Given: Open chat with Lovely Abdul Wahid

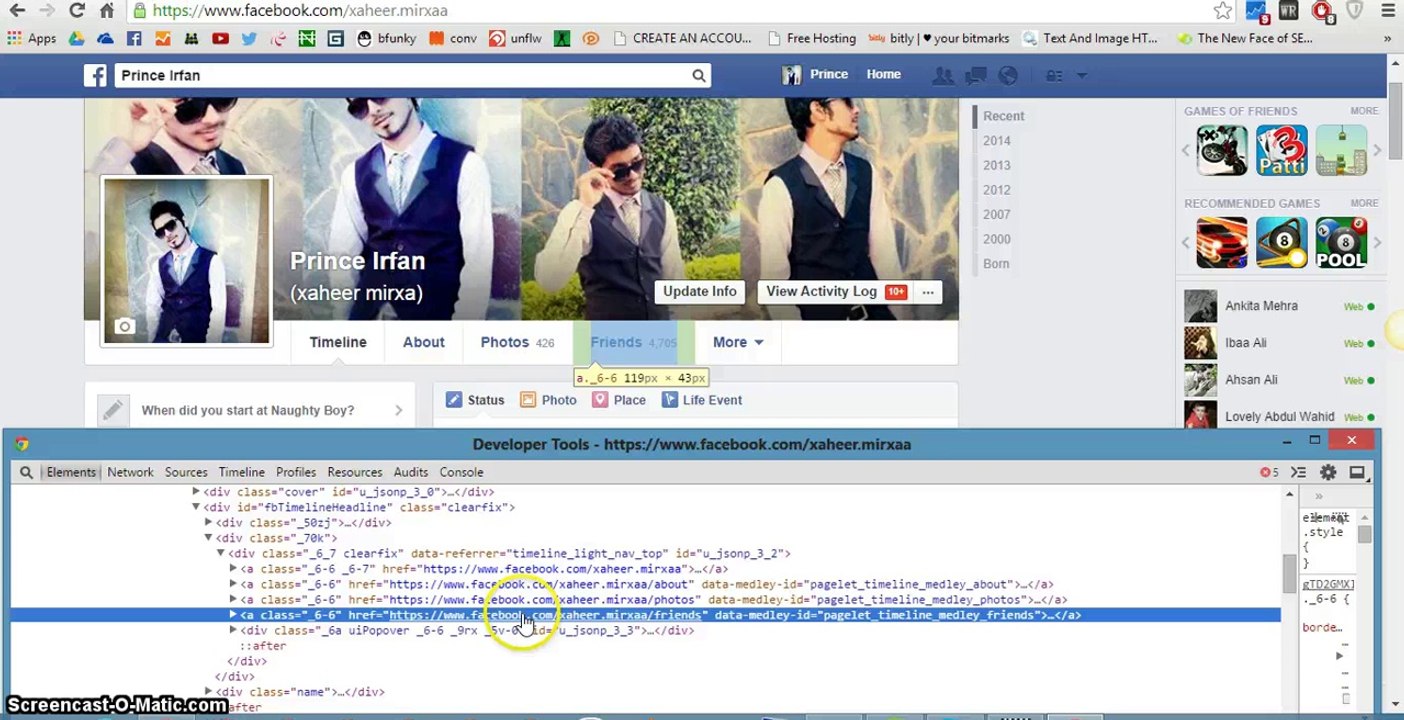Looking at the screenshot, I should click(1280, 416).
